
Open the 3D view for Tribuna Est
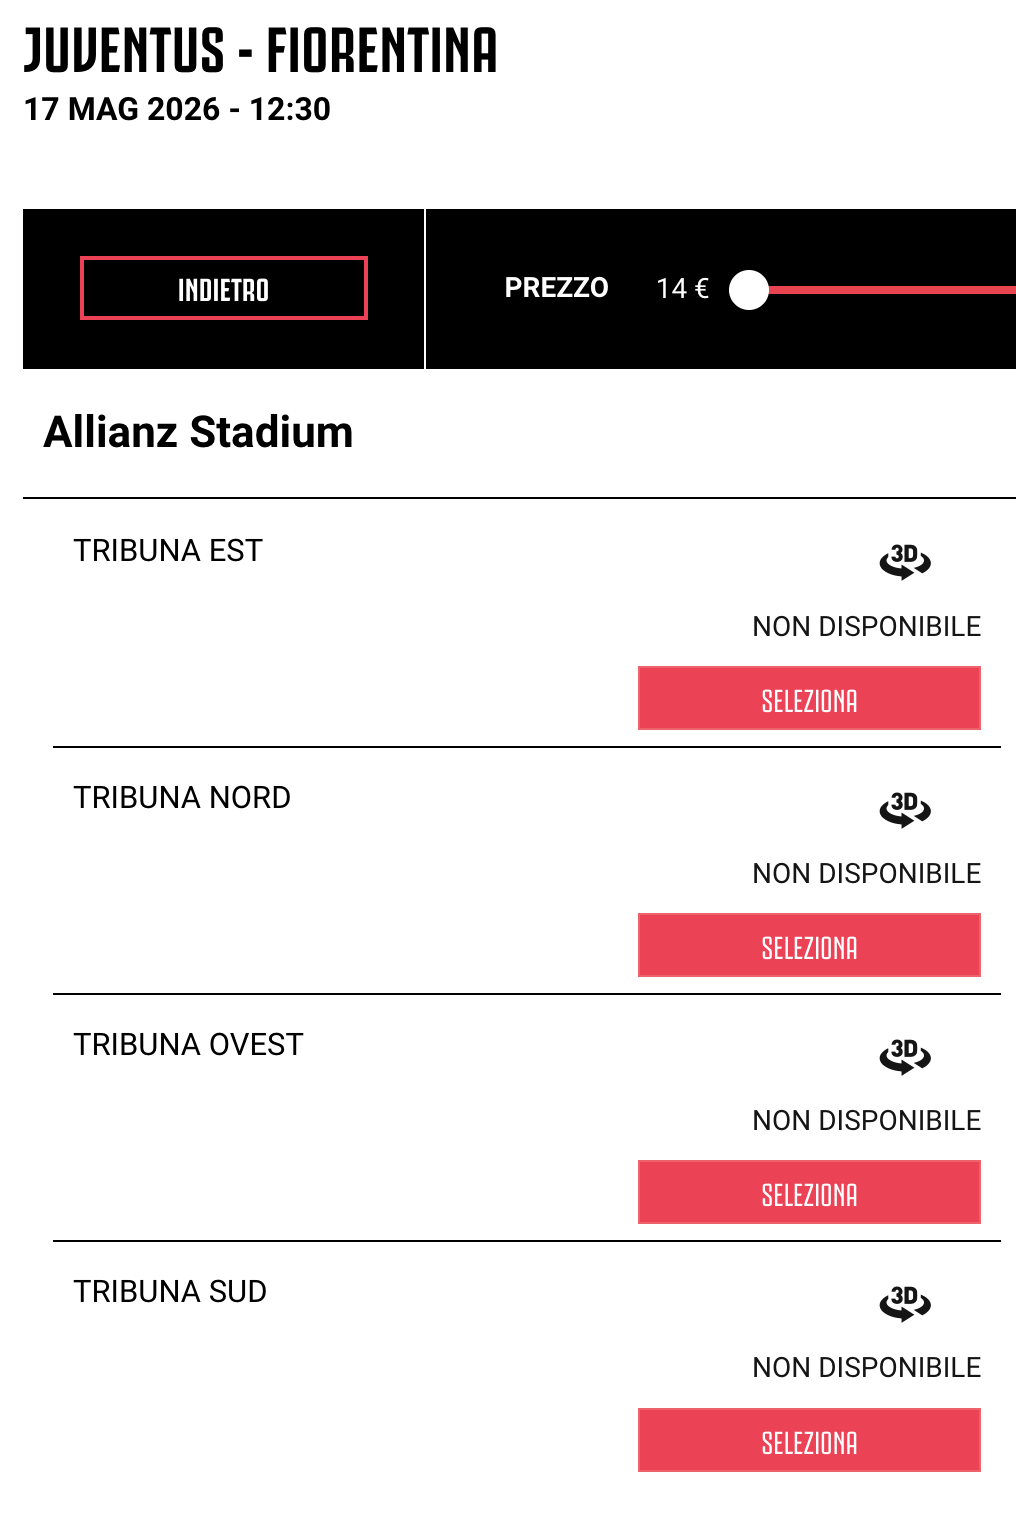[905, 561]
